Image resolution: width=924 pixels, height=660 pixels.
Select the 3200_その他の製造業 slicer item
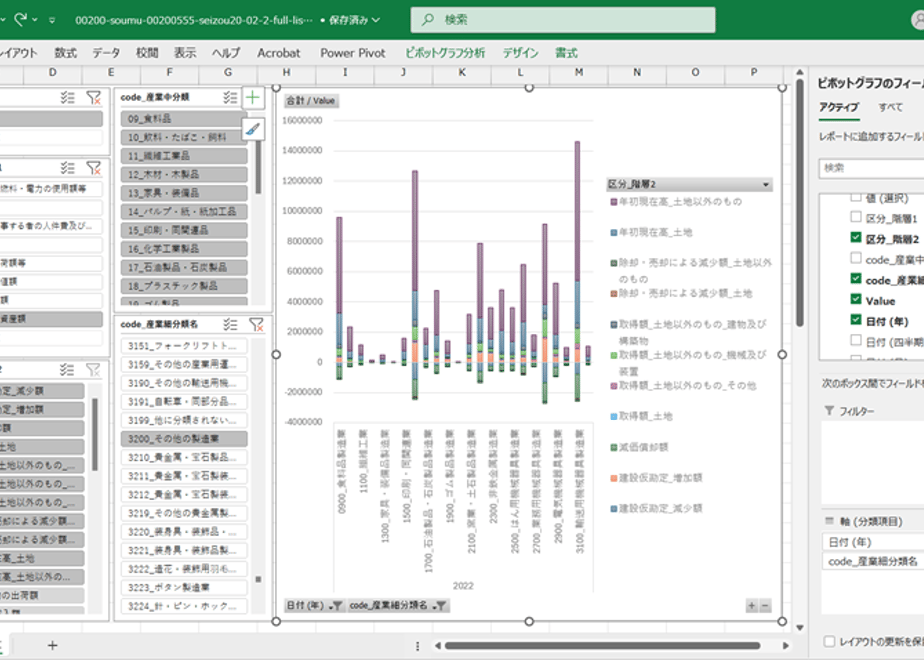tap(184, 438)
